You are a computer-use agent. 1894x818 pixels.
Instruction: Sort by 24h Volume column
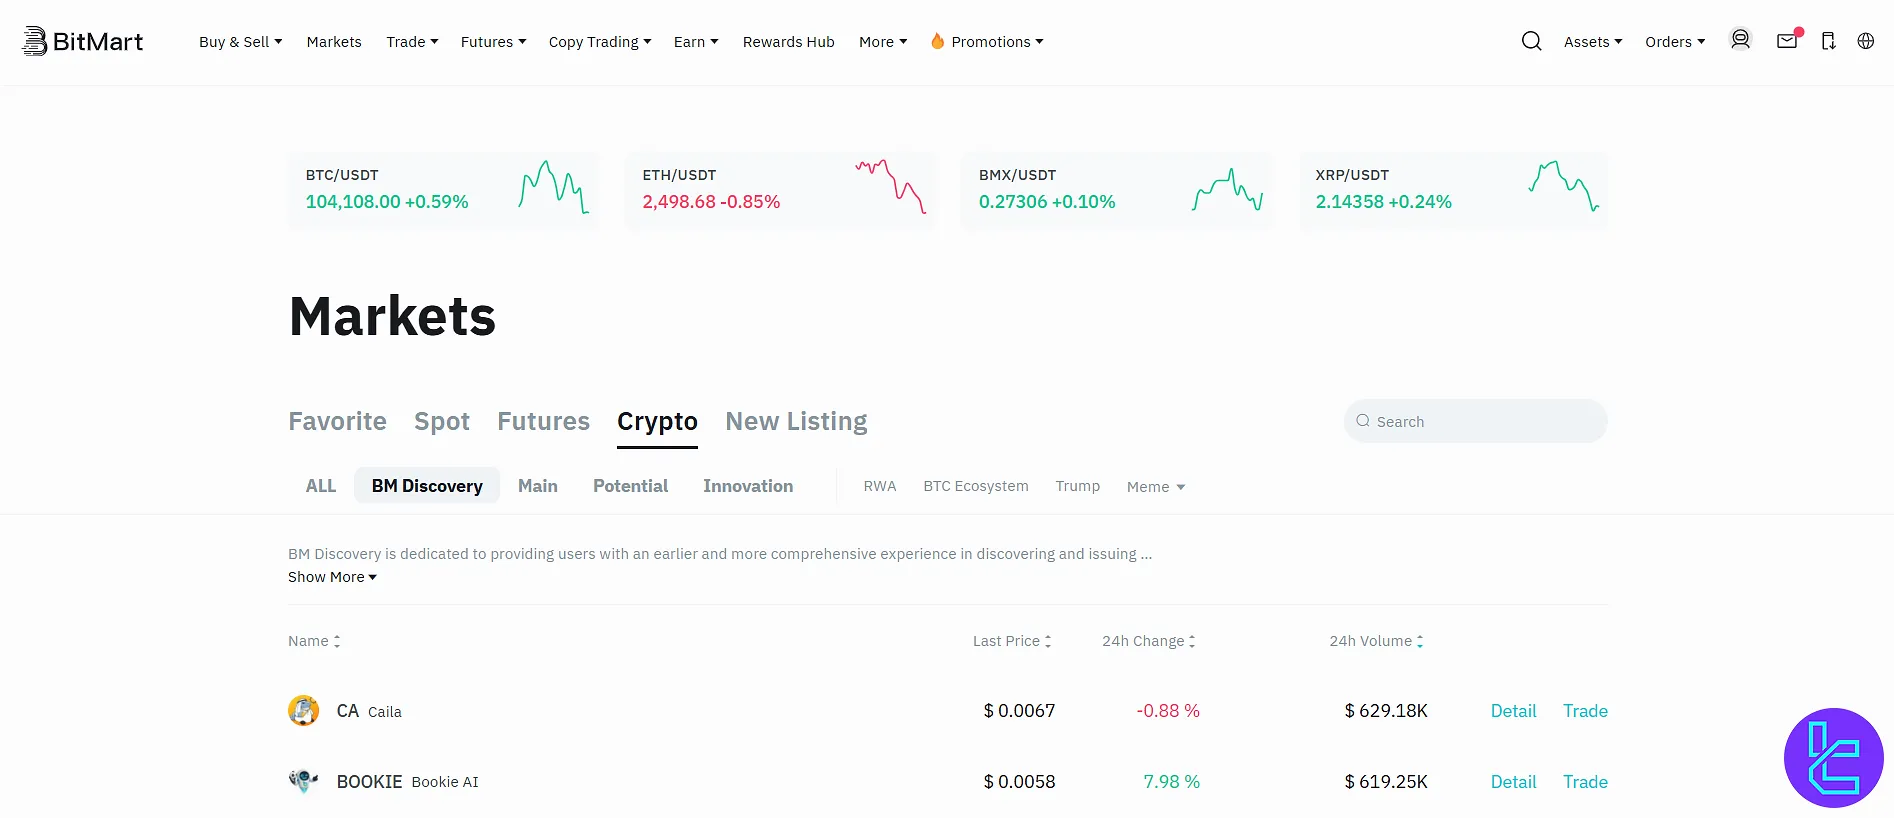[1376, 641]
